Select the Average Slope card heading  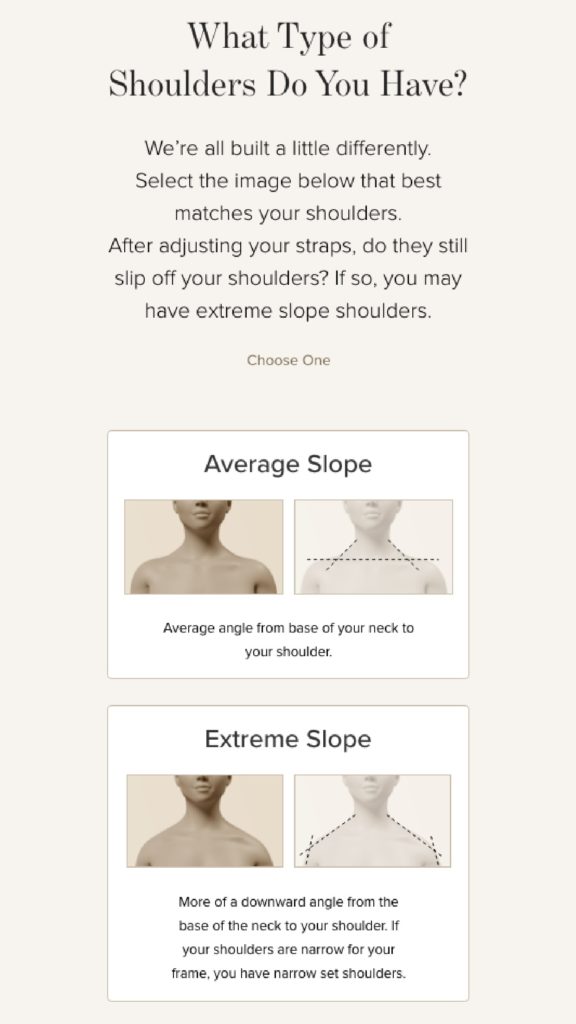click(x=288, y=464)
